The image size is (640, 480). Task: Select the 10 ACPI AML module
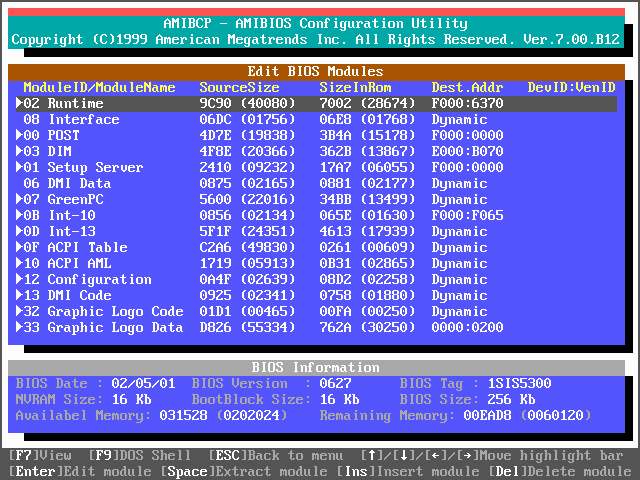click(316, 263)
